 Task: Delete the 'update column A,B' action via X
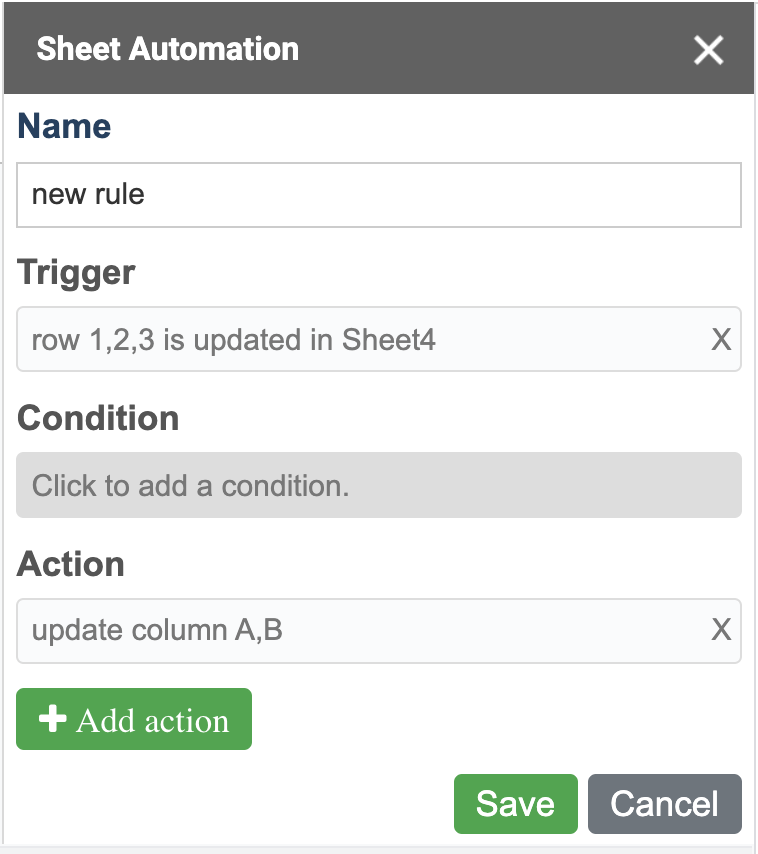coord(721,630)
